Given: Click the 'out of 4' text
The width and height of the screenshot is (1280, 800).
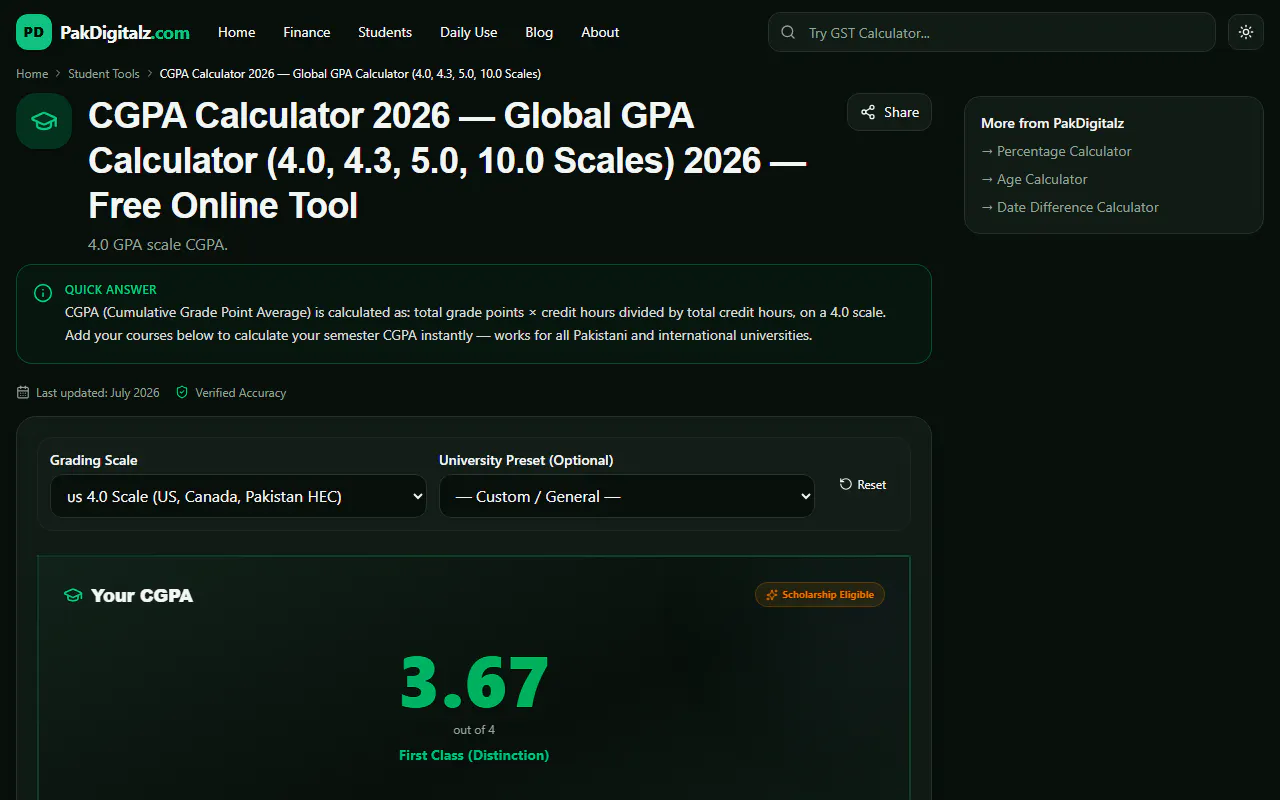Looking at the screenshot, I should [474, 730].
